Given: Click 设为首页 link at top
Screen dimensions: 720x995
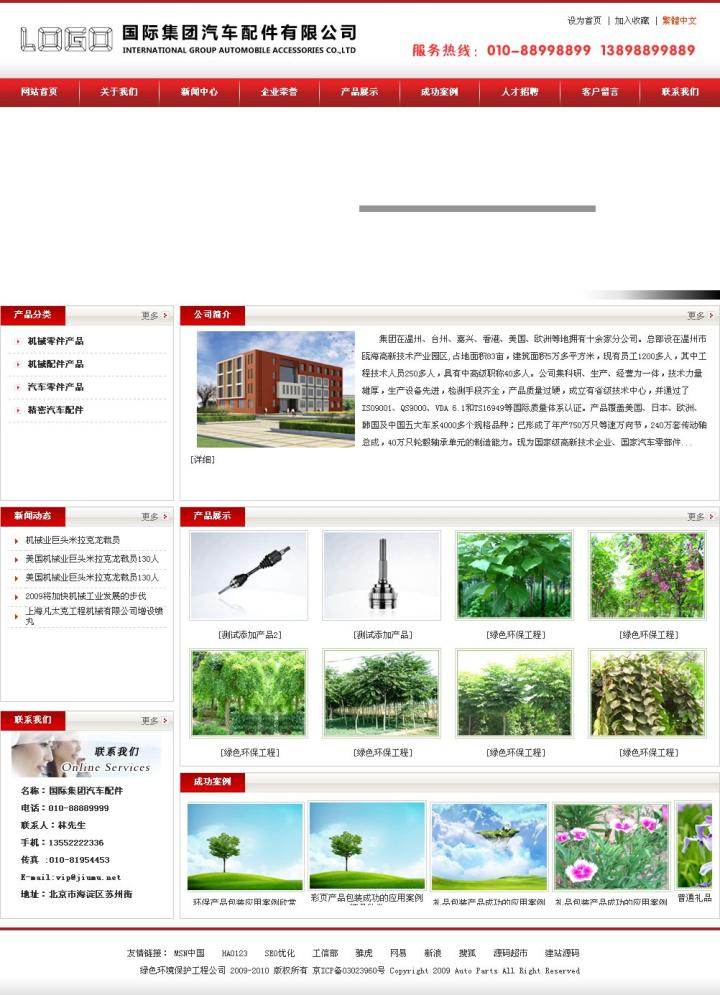Looking at the screenshot, I should pos(584,20).
